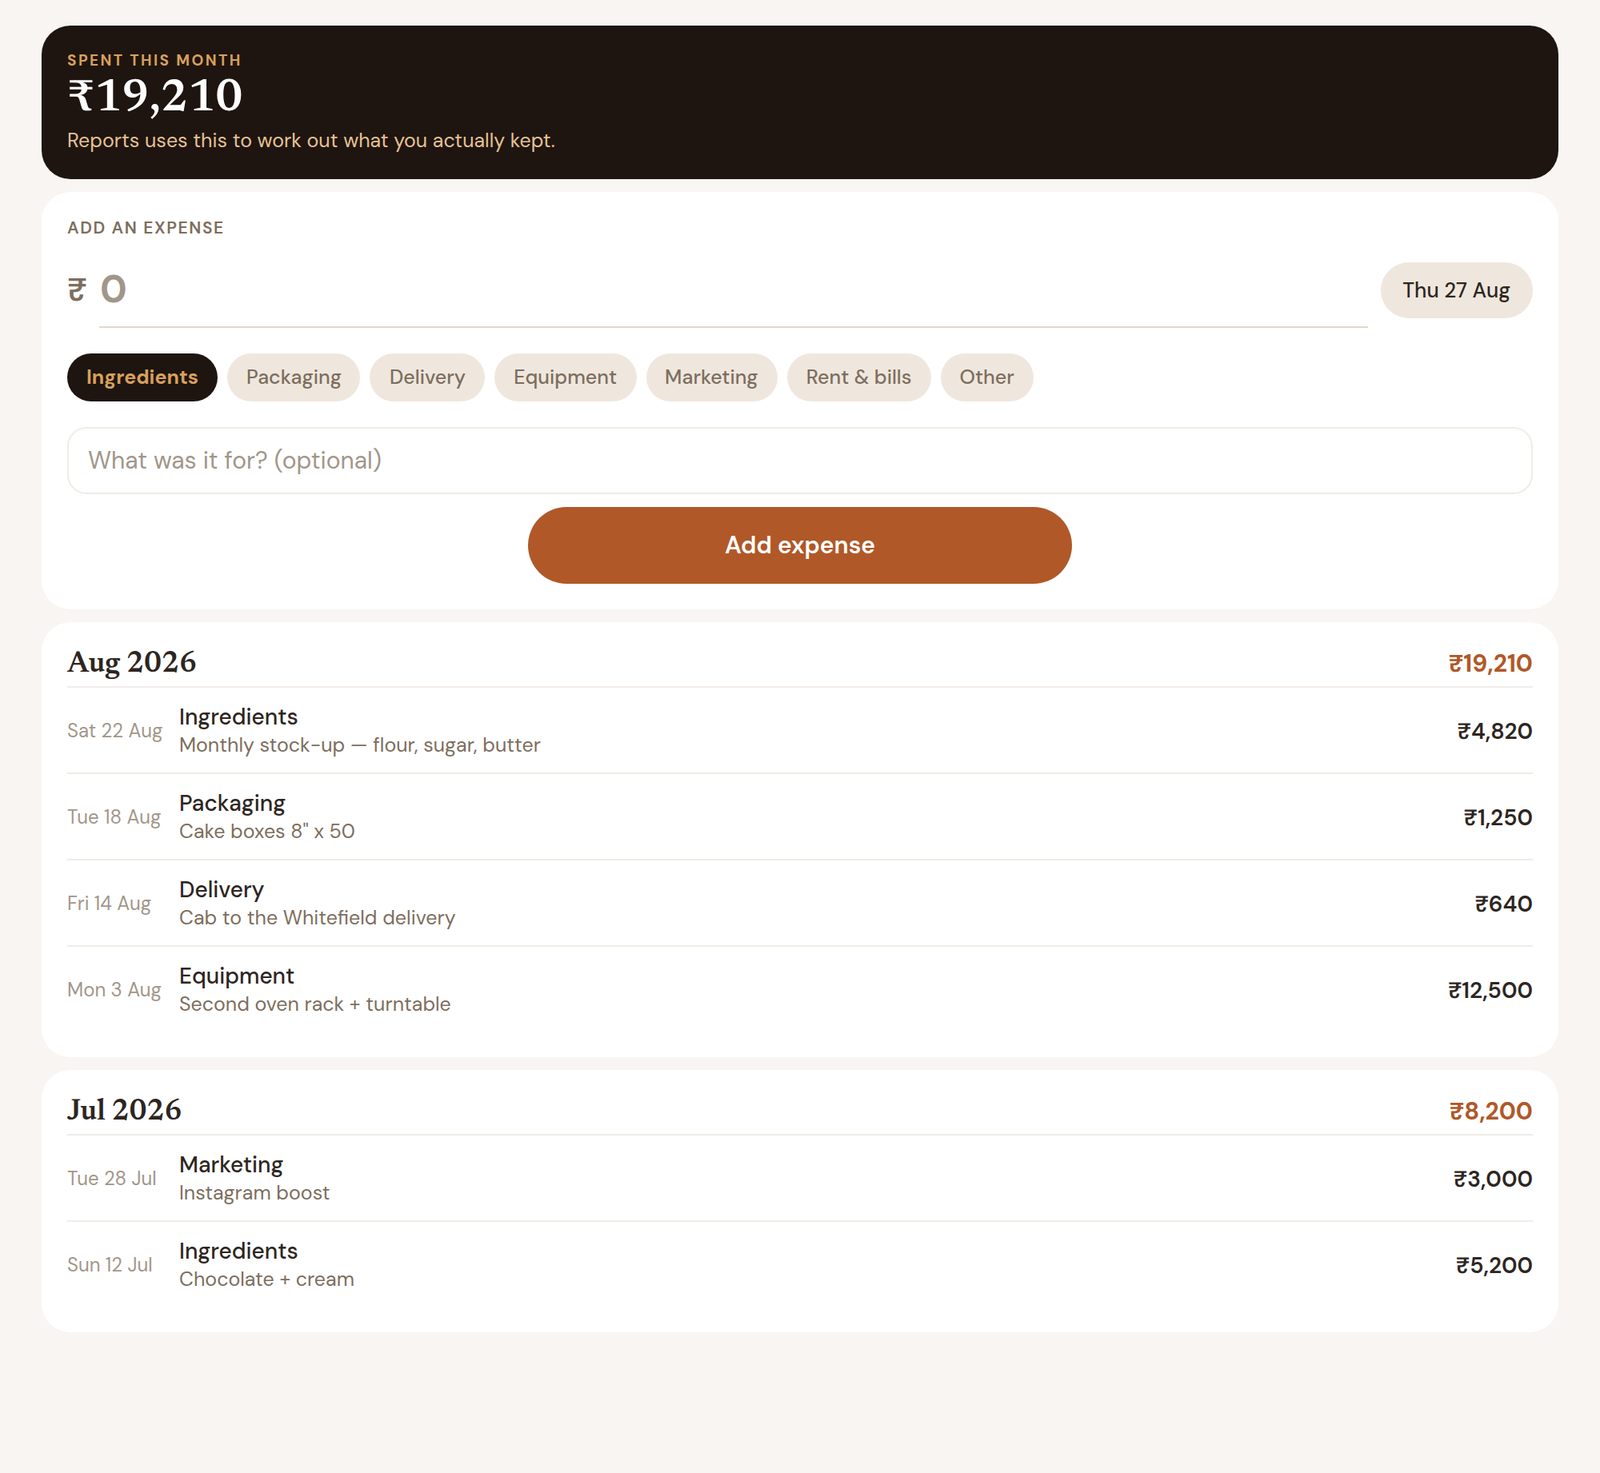The height and width of the screenshot is (1473, 1600).
Task: Click the Add An Expense label
Action: 146,228
